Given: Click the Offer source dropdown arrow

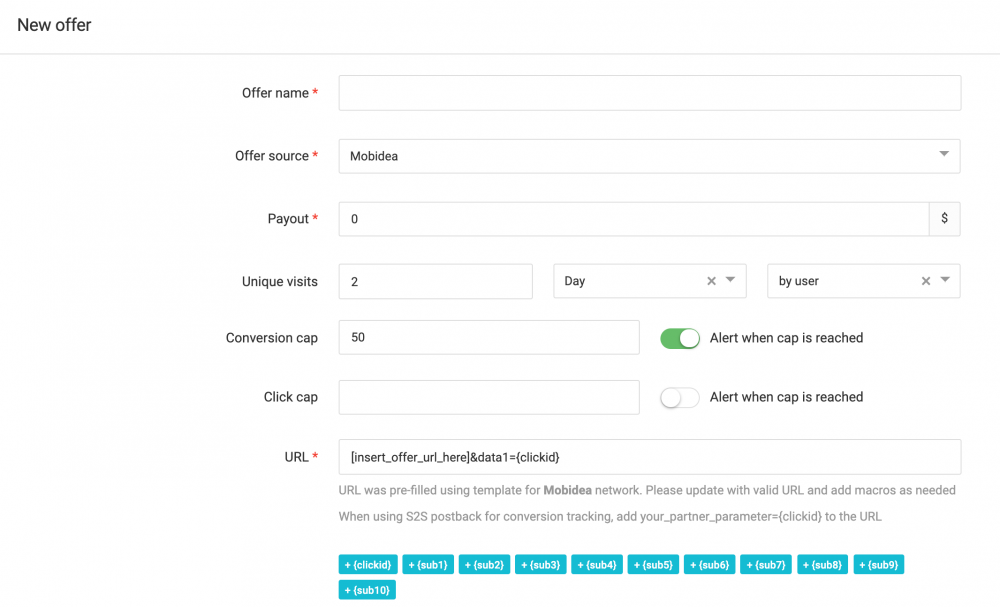Looking at the screenshot, I should [944, 154].
